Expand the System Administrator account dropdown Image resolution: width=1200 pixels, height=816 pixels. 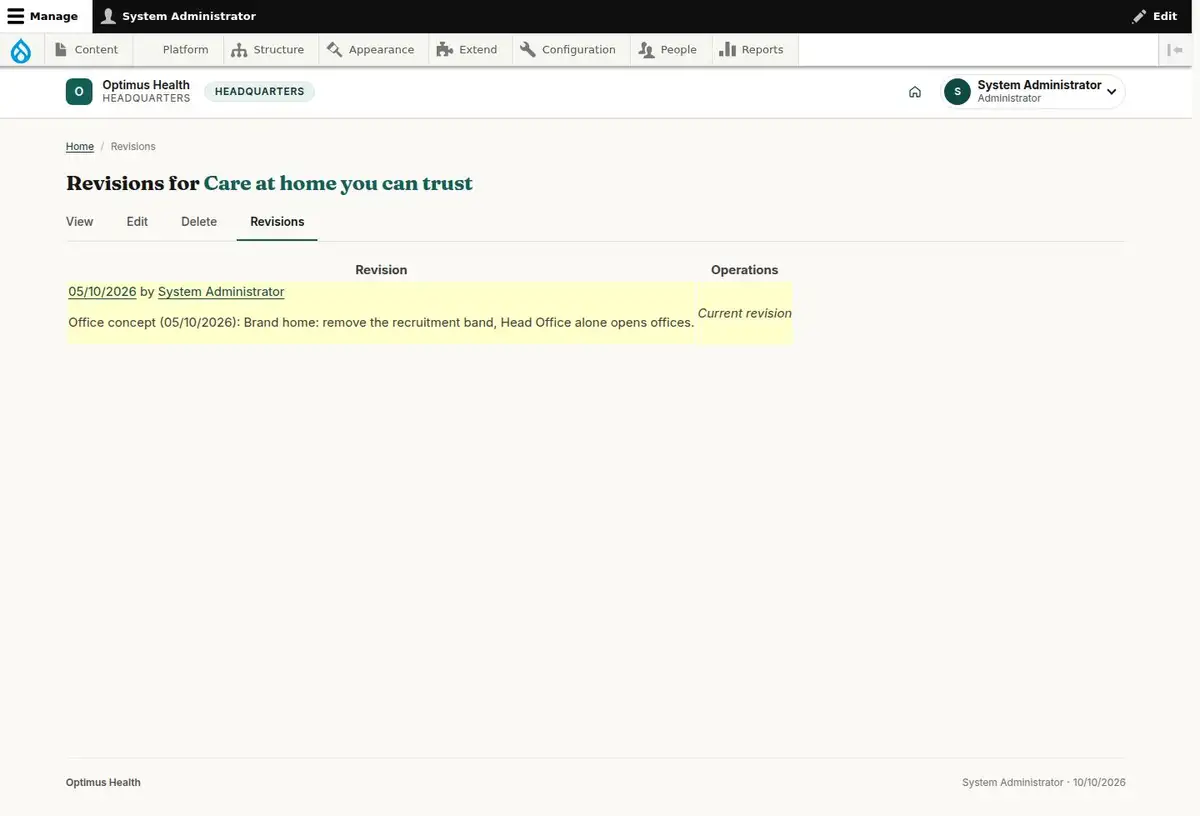click(x=1034, y=91)
